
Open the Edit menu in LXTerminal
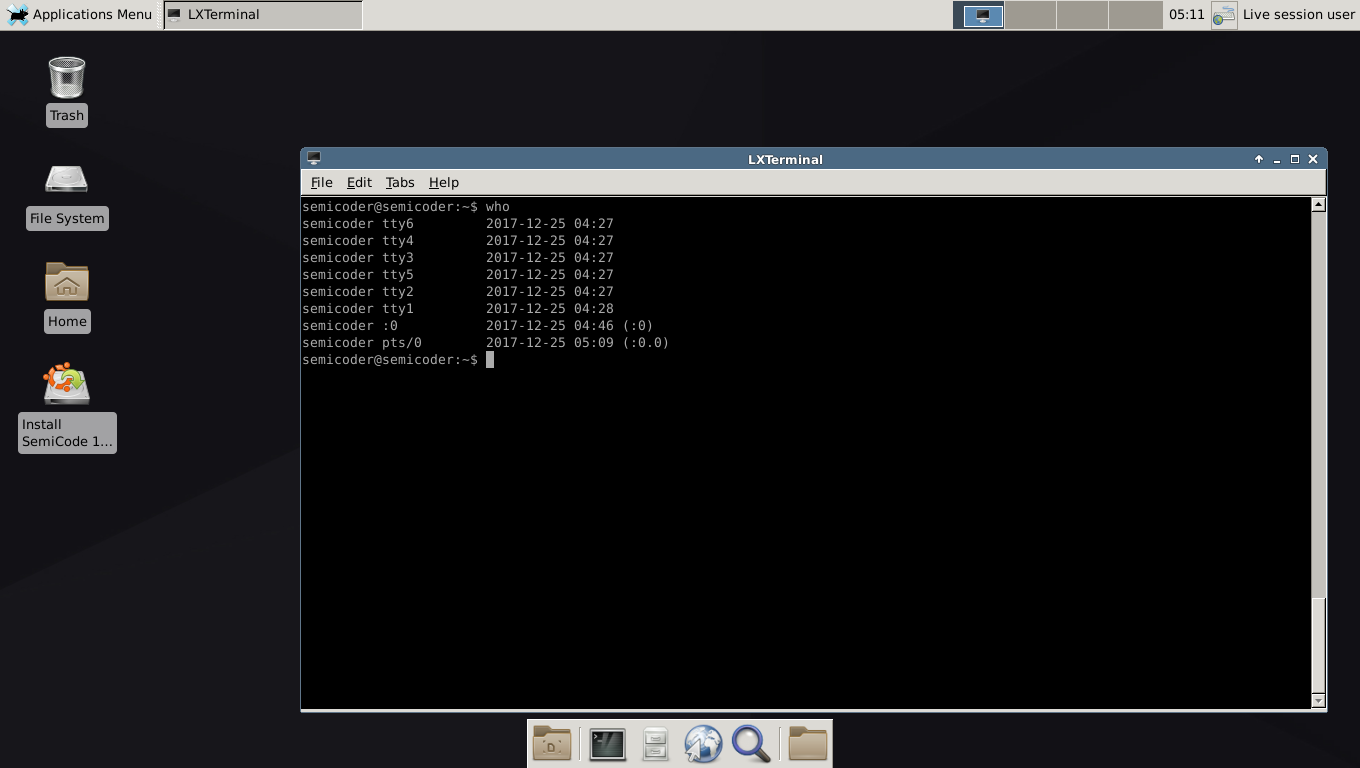(x=359, y=182)
